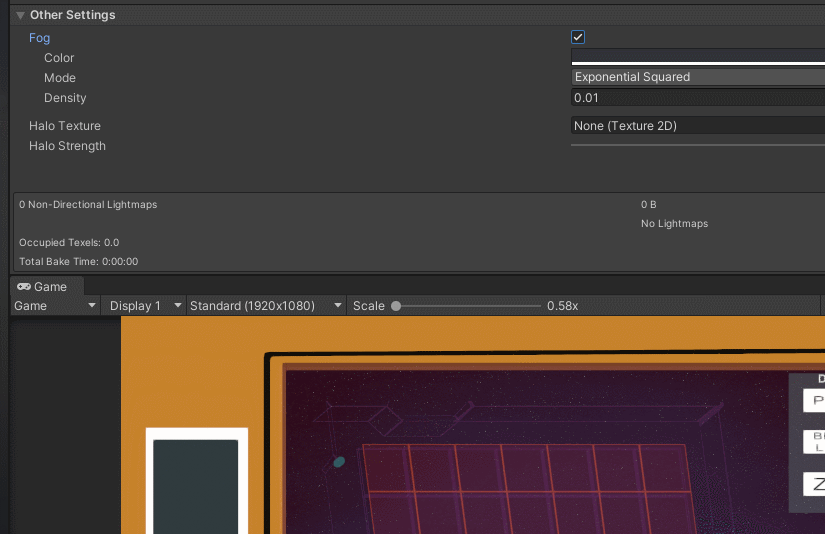This screenshot has width=825, height=534.
Task: Click the dark card with white frame
Action: [196, 481]
